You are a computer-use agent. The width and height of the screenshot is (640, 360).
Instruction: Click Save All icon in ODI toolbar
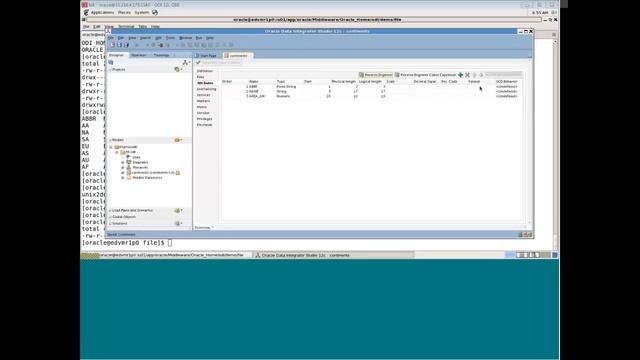pyautogui.click(x=126, y=45)
